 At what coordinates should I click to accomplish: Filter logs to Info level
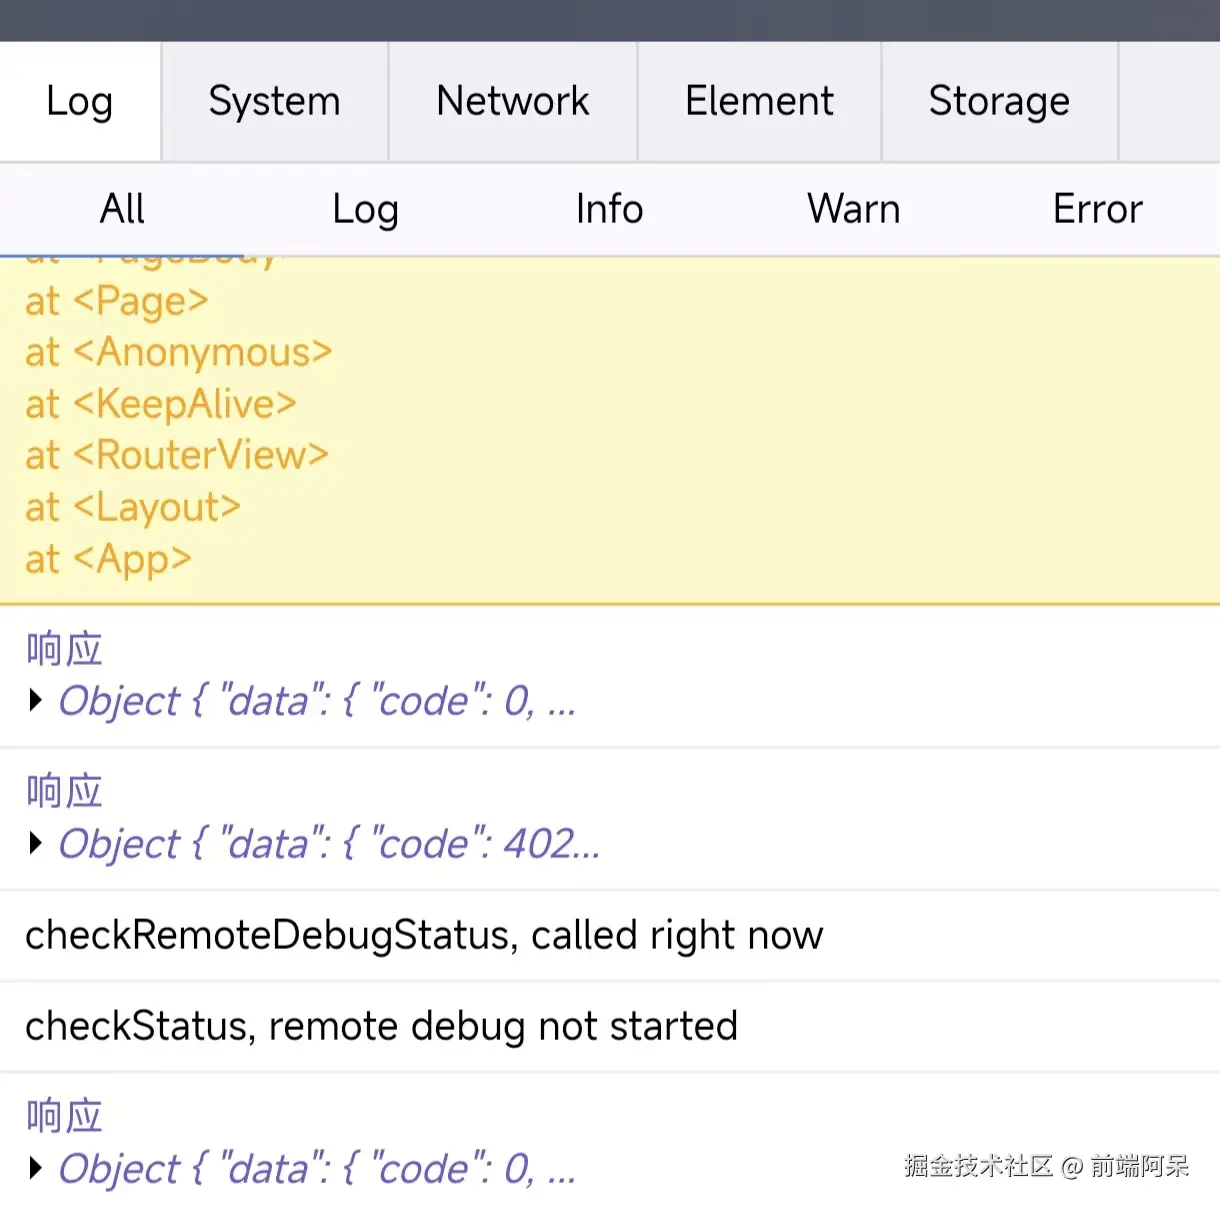point(609,209)
